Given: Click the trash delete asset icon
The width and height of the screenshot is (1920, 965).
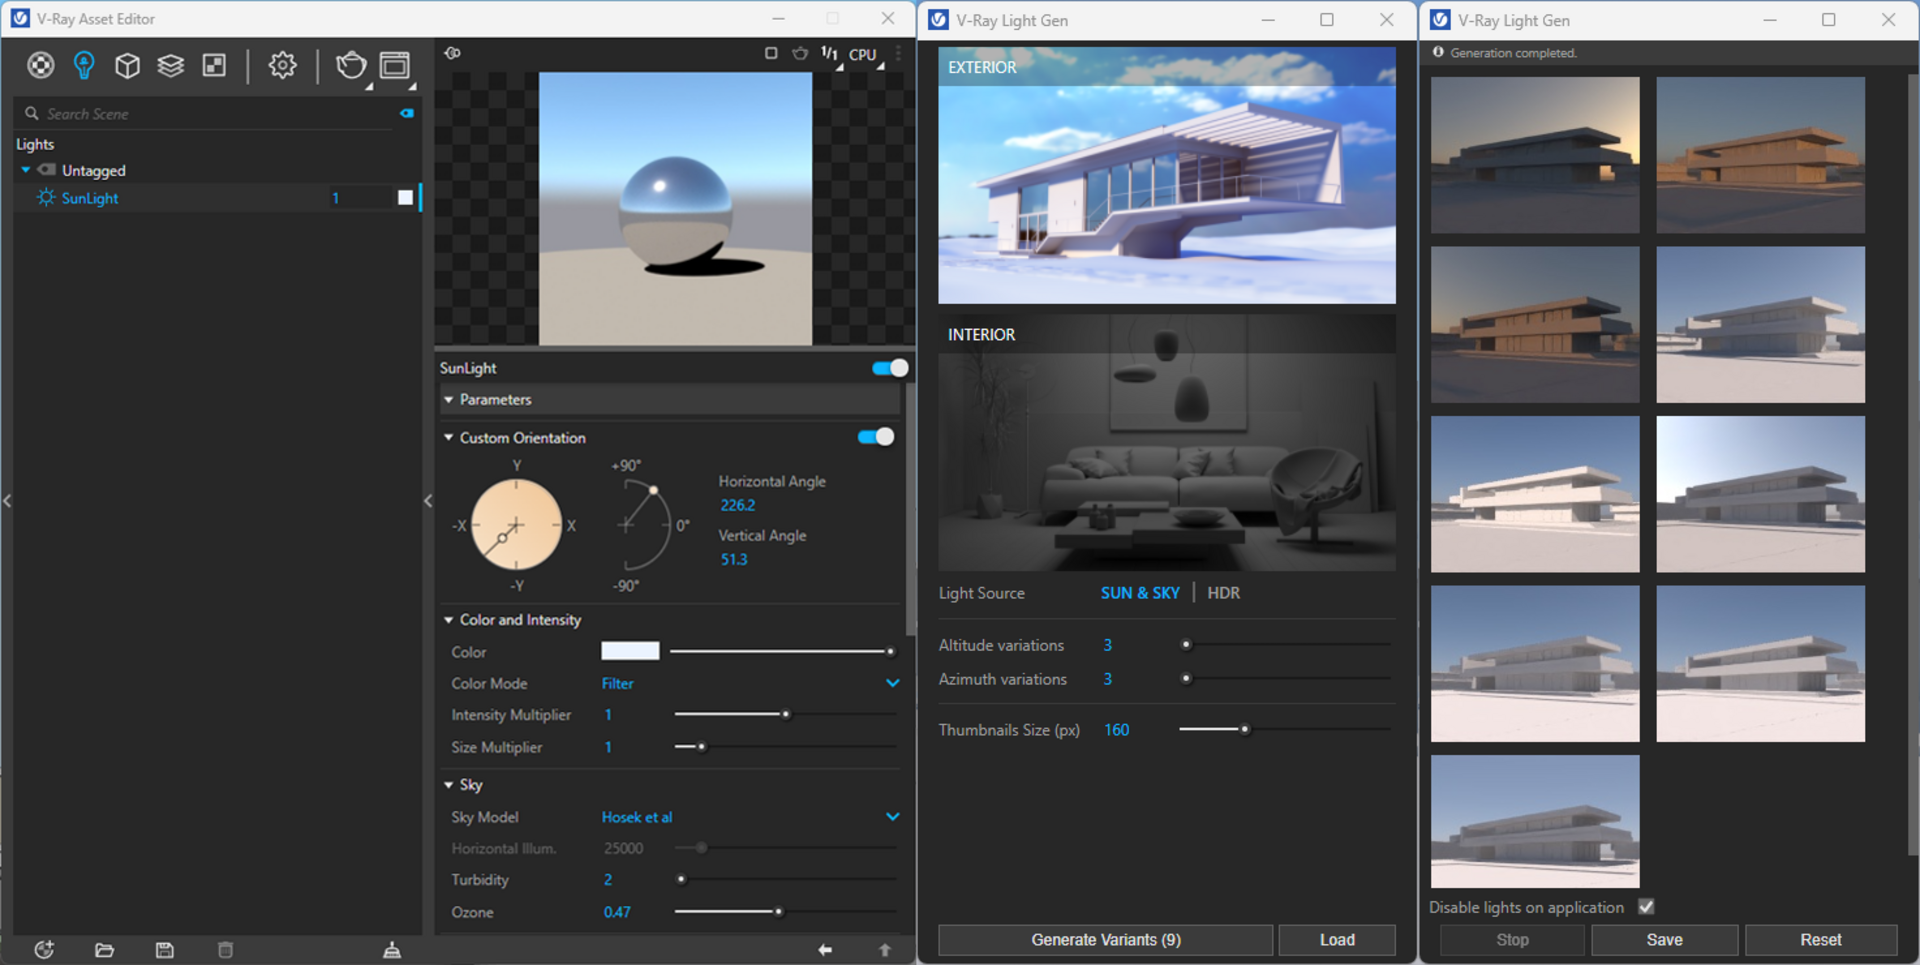Looking at the screenshot, I should click(x=226, y=950).
